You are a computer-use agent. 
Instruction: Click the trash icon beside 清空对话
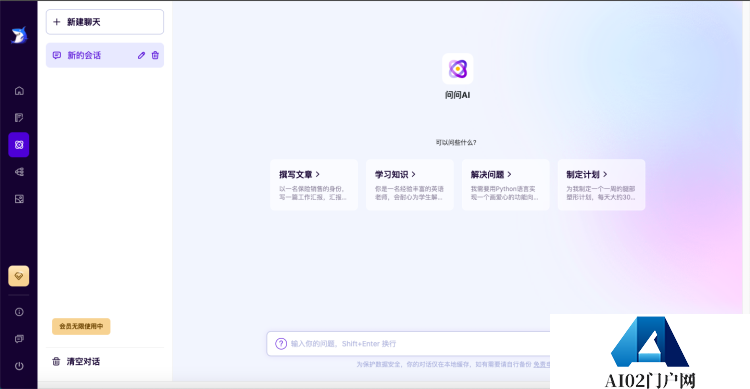[56, 361]
